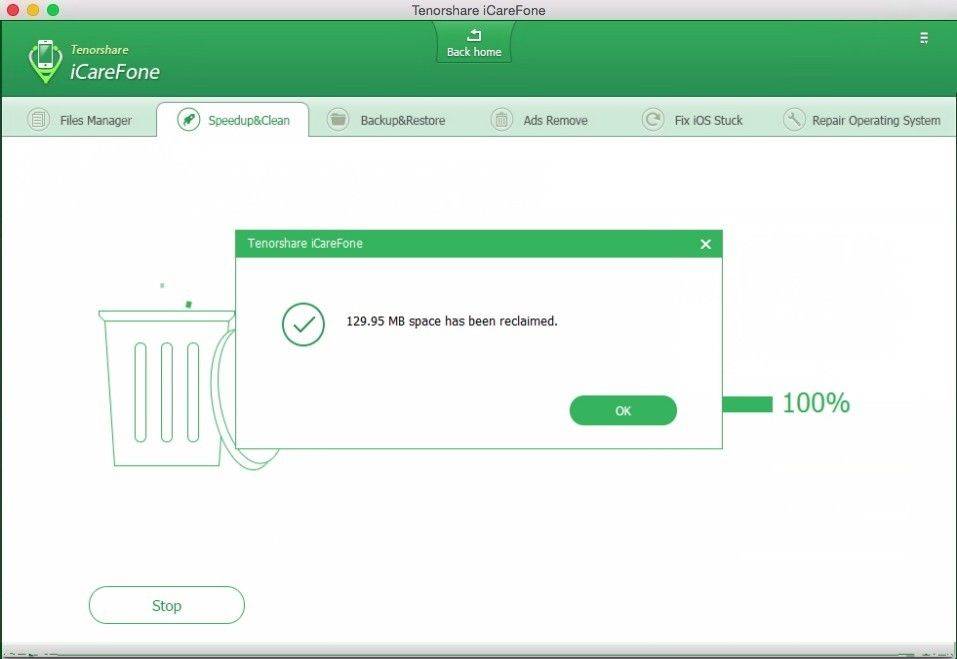Click the green macOS zoom button
The image size is (957, 659).
(53, 10)
